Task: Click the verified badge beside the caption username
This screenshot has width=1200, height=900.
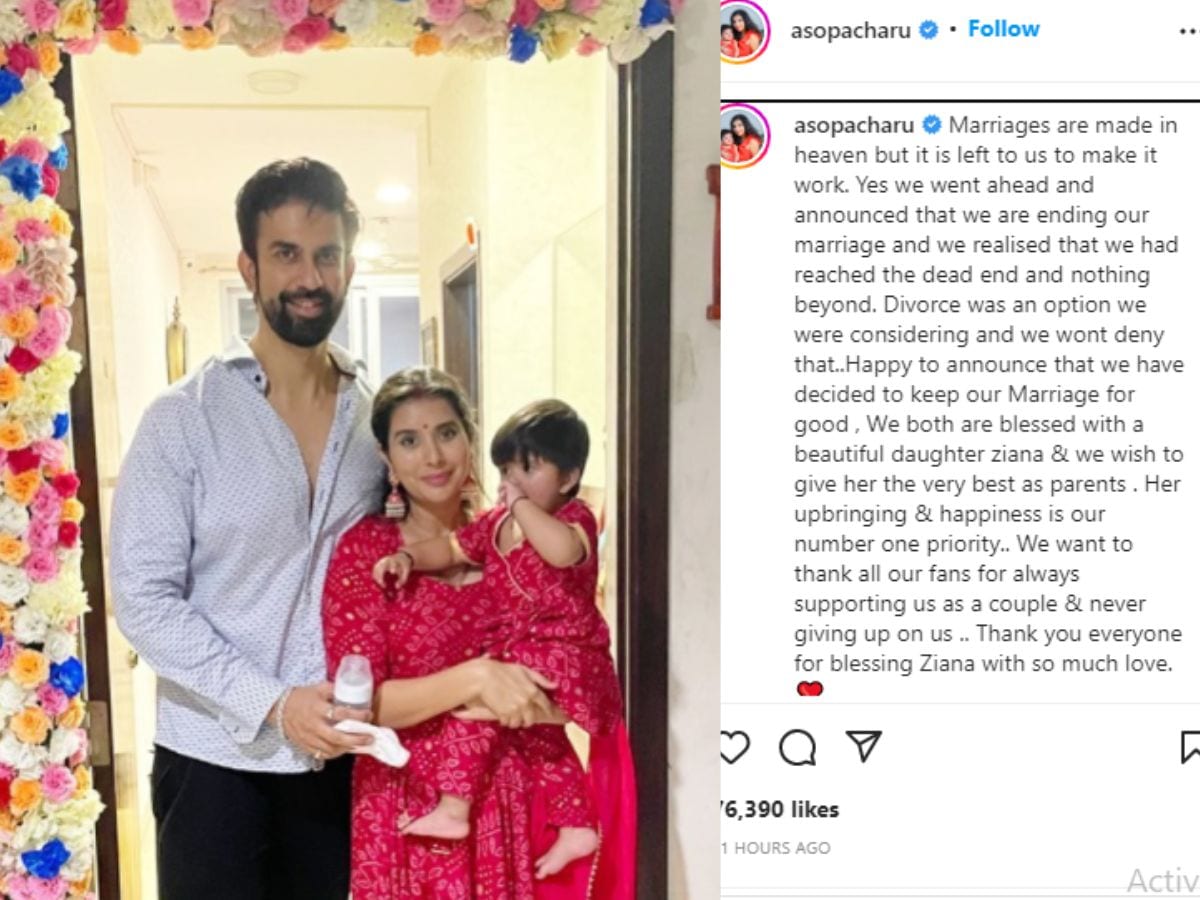Action: [931, 125]
